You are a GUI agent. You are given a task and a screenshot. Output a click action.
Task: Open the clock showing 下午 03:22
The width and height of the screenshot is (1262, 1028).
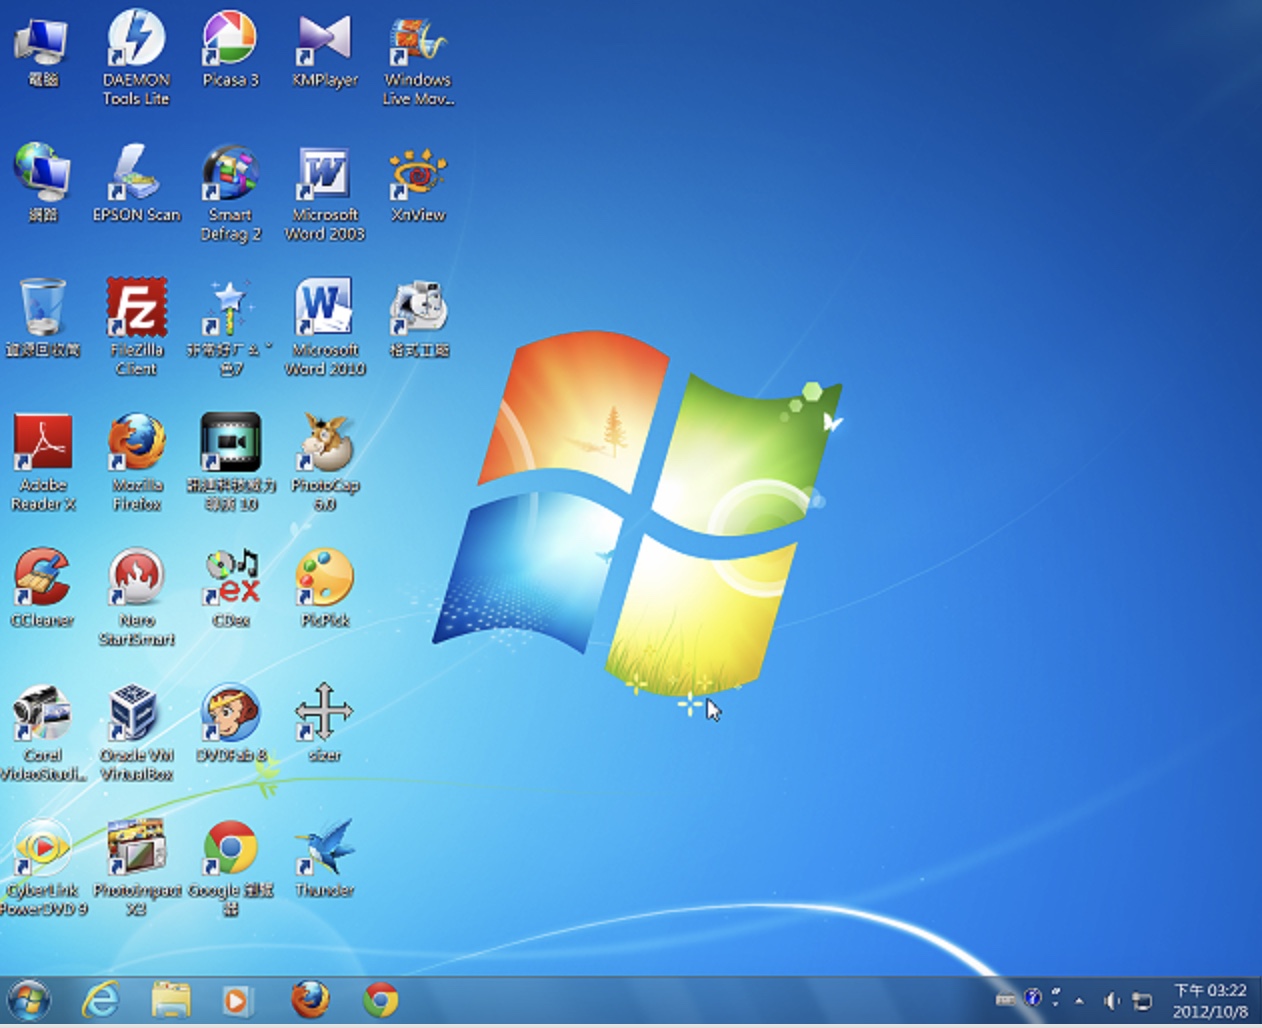[1210, 1001]
